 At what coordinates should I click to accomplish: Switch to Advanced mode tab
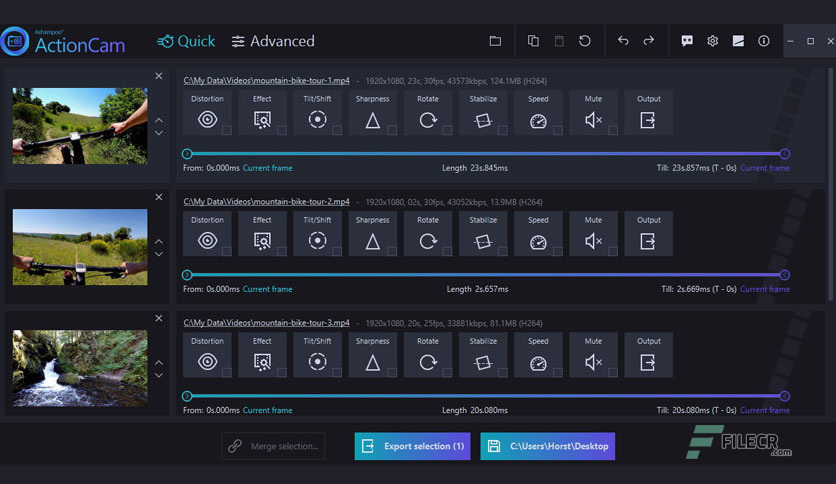pyautogui.click(x=273, y=41)
